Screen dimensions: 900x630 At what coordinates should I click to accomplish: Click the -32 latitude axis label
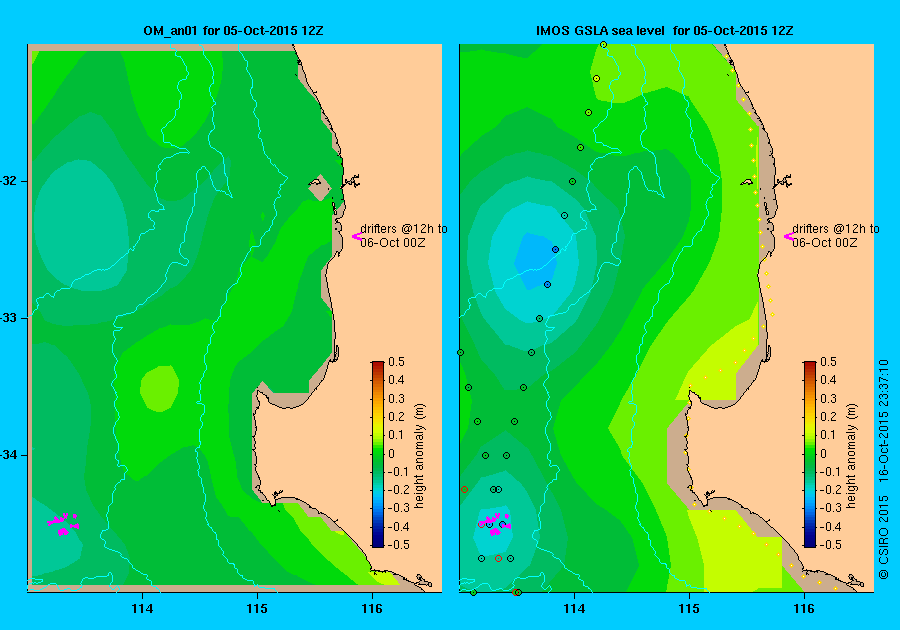point(9,181)
